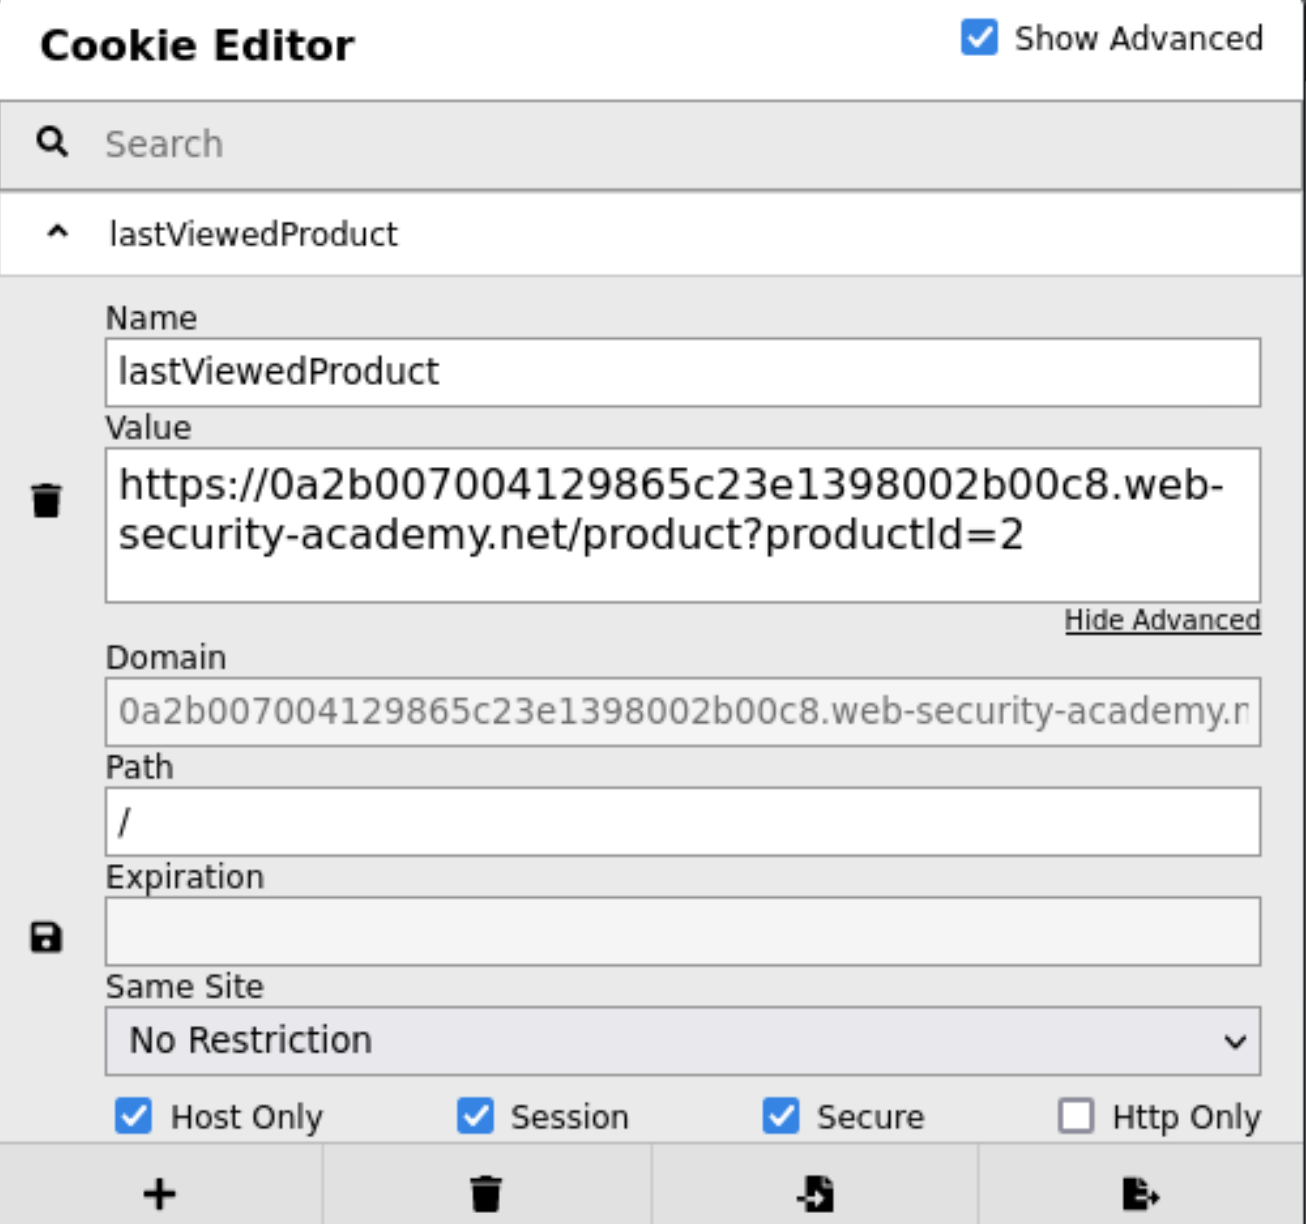Viewport: 1306px width, 1224px height.
Task: Open the Same Site No Restriction dropdown
Action: click(683, 1041)
